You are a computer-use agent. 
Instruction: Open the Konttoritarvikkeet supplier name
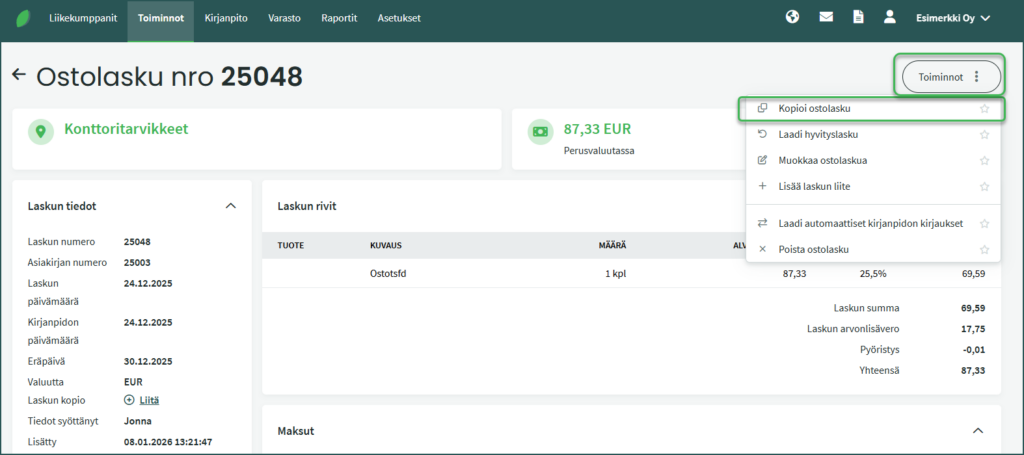[126, 129]
